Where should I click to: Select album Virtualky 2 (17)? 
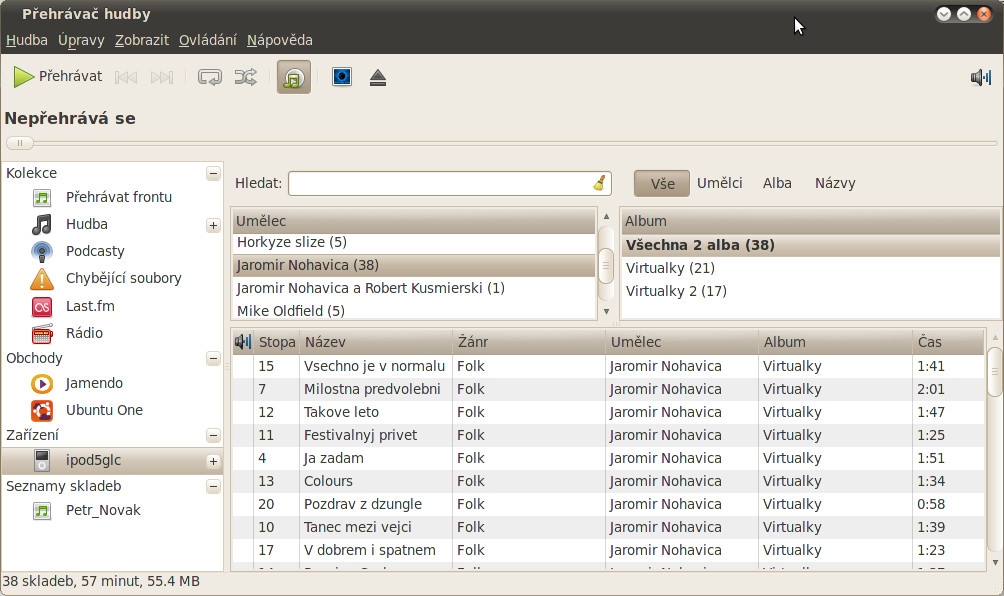point(810,291)
